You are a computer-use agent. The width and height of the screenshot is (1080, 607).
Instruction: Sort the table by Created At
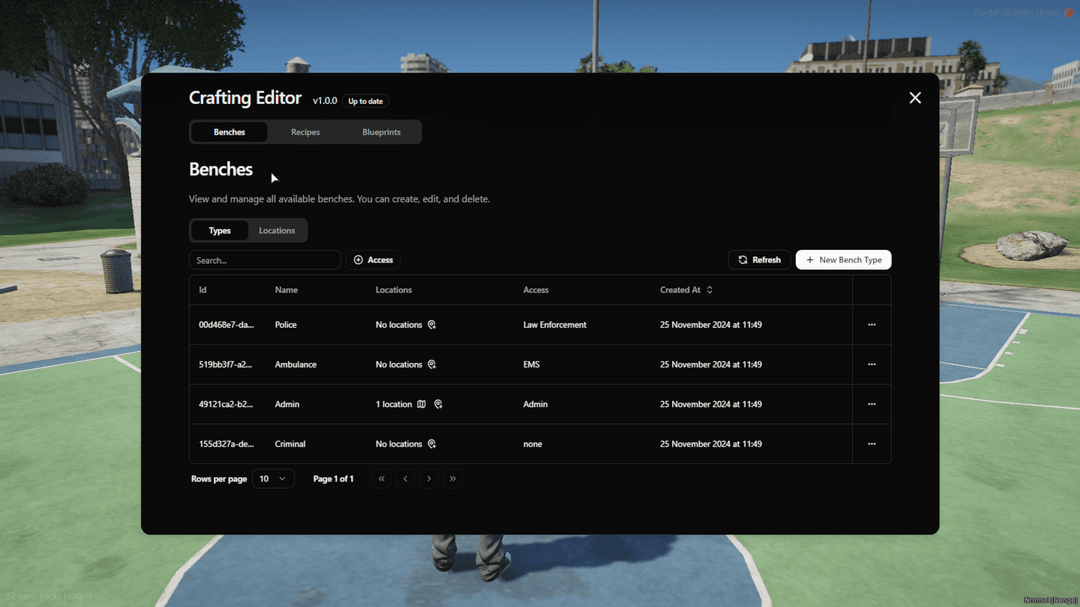686,290
